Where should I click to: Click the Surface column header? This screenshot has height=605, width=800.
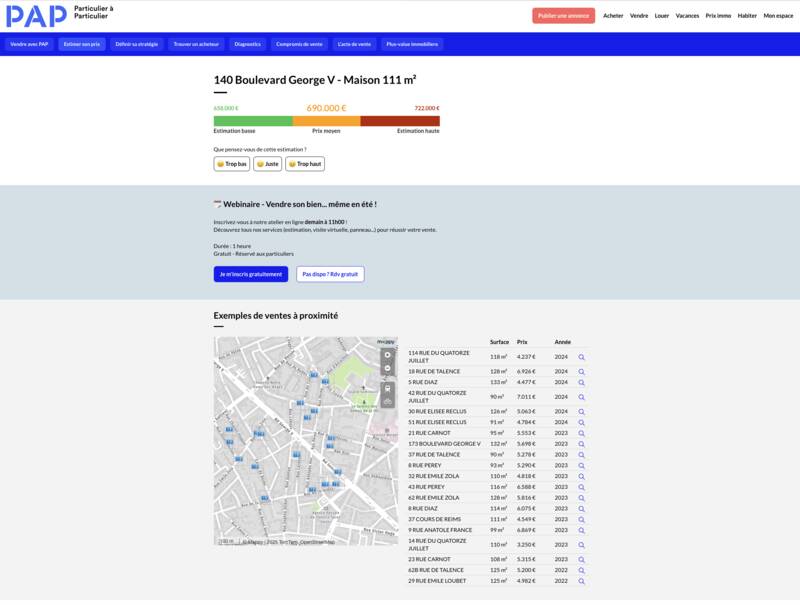[x=499, y=342]
